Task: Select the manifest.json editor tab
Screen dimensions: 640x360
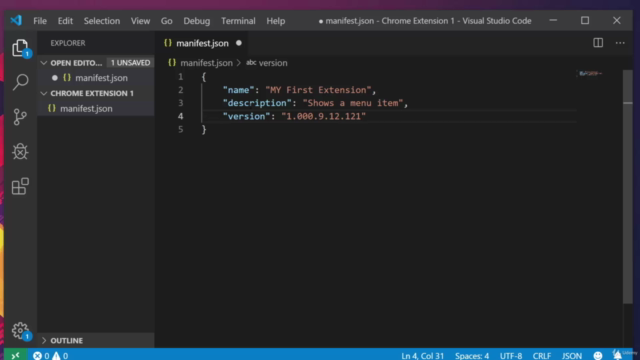Action: 202,43
